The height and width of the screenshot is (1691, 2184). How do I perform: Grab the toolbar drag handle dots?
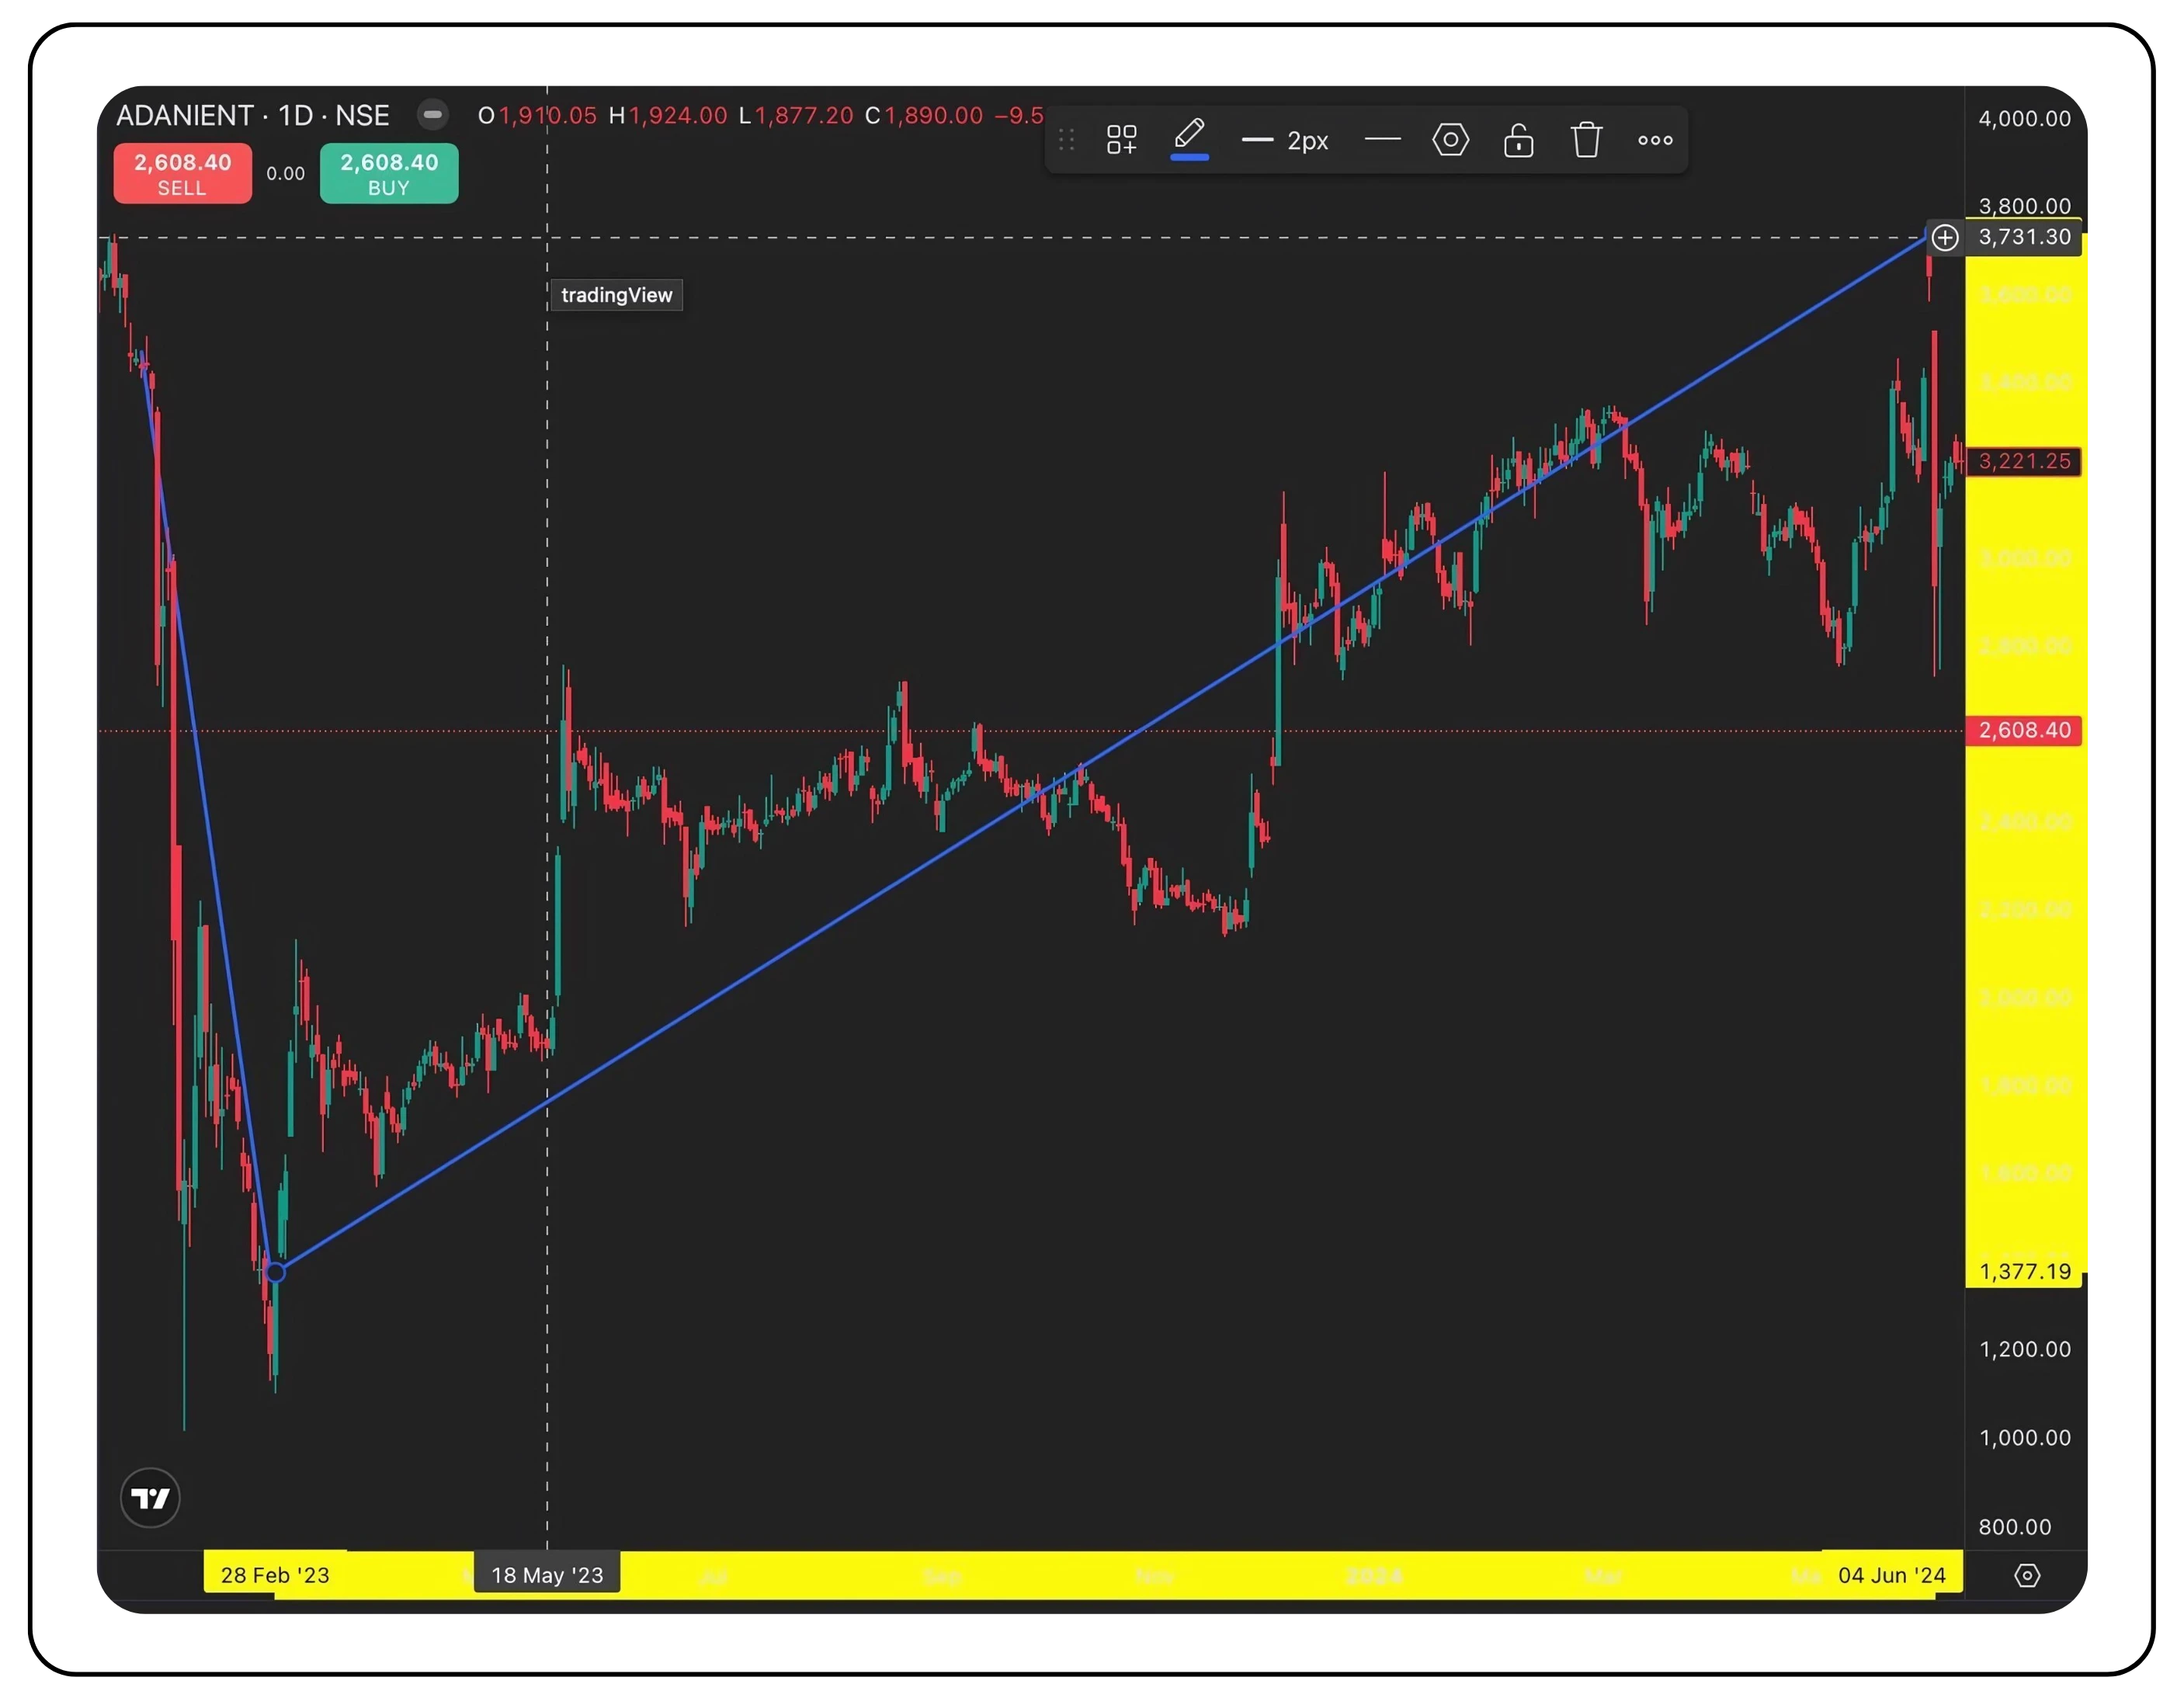[x=1066, y=140]
